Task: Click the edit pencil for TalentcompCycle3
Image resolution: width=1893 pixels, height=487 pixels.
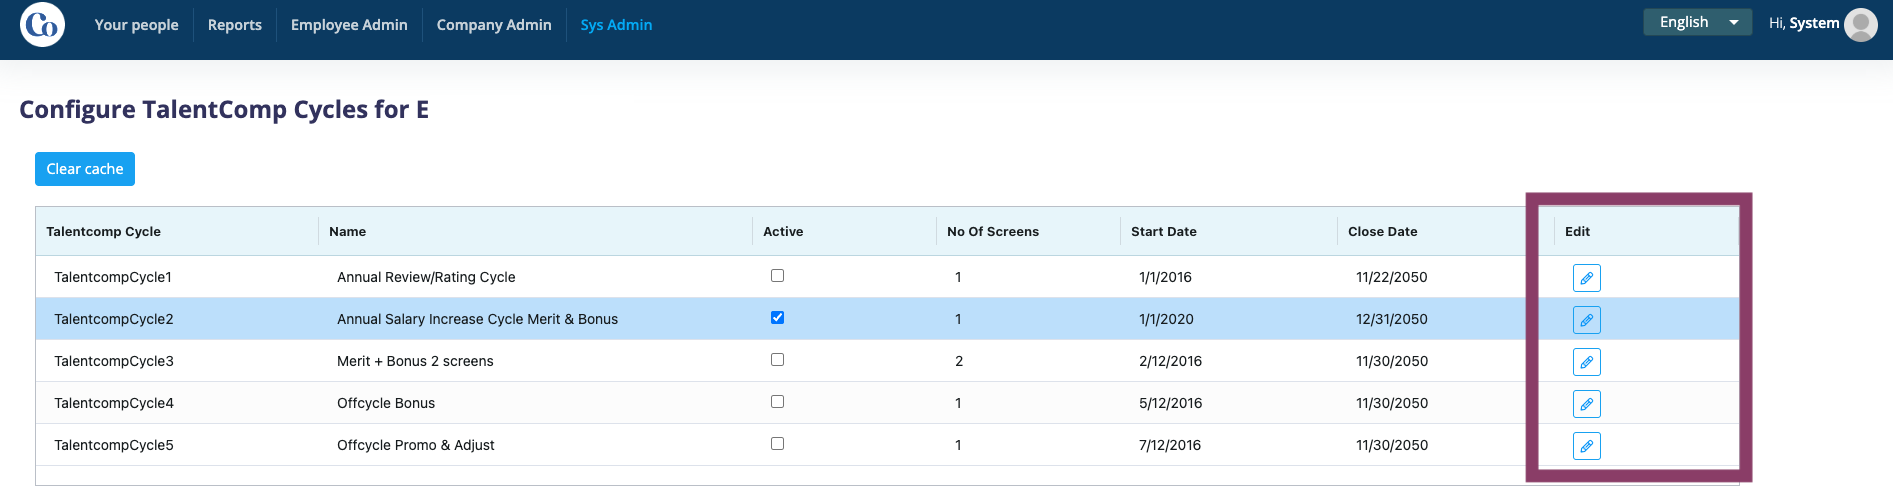Action: [1586, 362]
